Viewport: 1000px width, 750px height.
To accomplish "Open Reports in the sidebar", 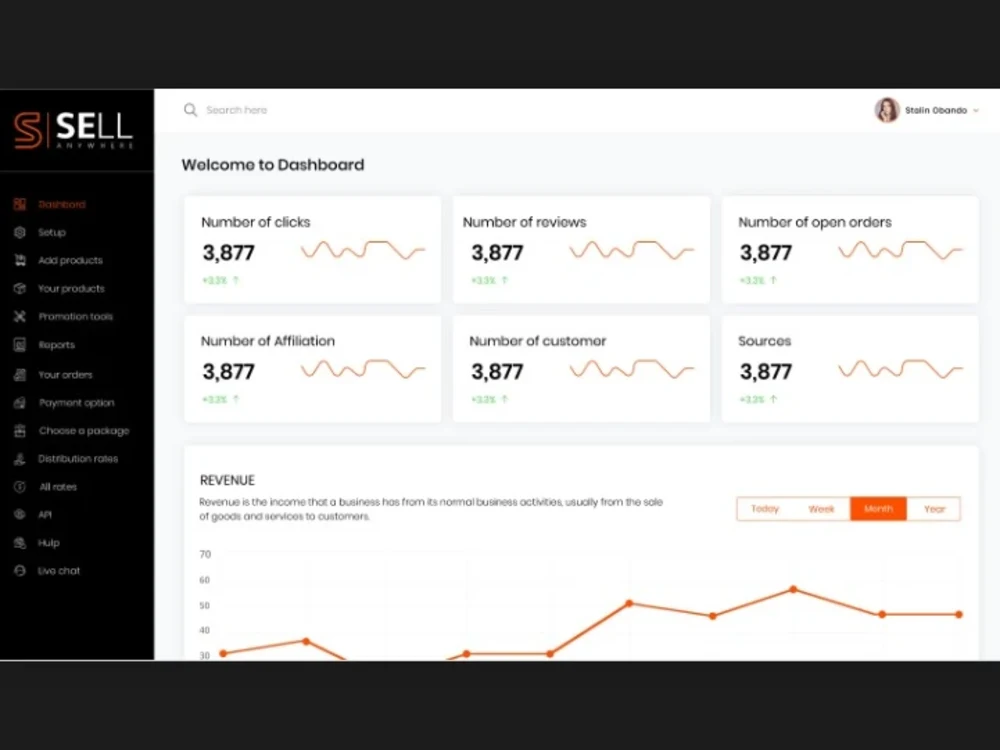I will tap(56, 344).
